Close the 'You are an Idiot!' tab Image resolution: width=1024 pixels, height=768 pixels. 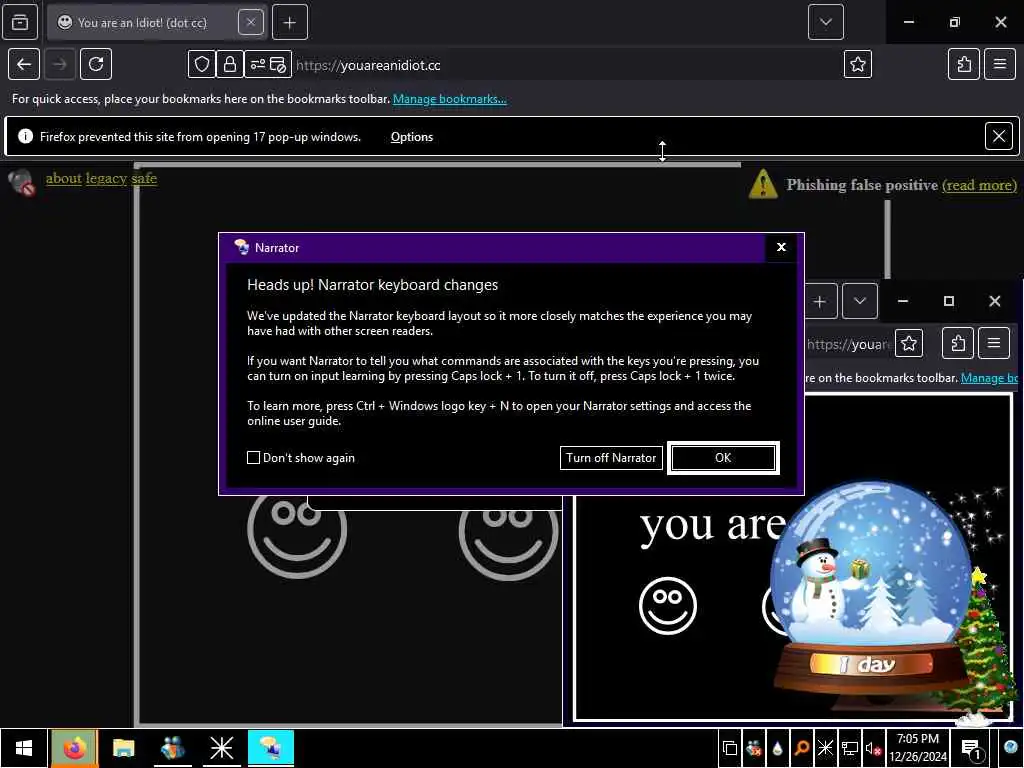pyautogui.click(x=251, y=22)
